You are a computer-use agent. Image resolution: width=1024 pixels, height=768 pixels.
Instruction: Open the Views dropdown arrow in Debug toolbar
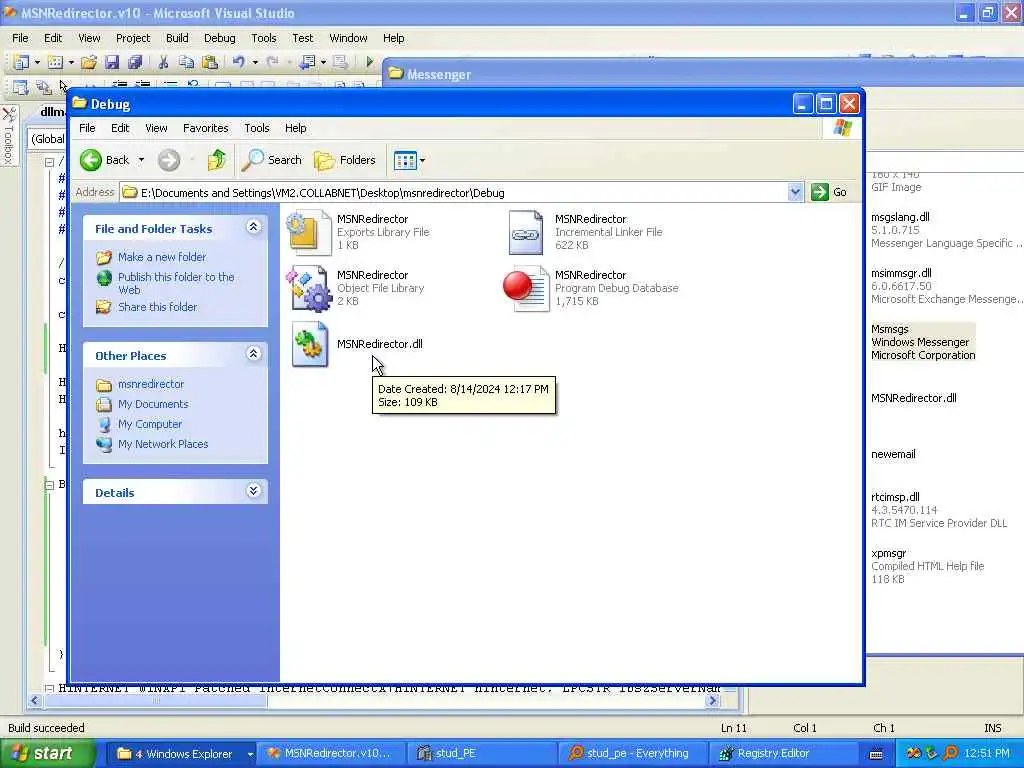pyautogui.click(x=423, y=160)
